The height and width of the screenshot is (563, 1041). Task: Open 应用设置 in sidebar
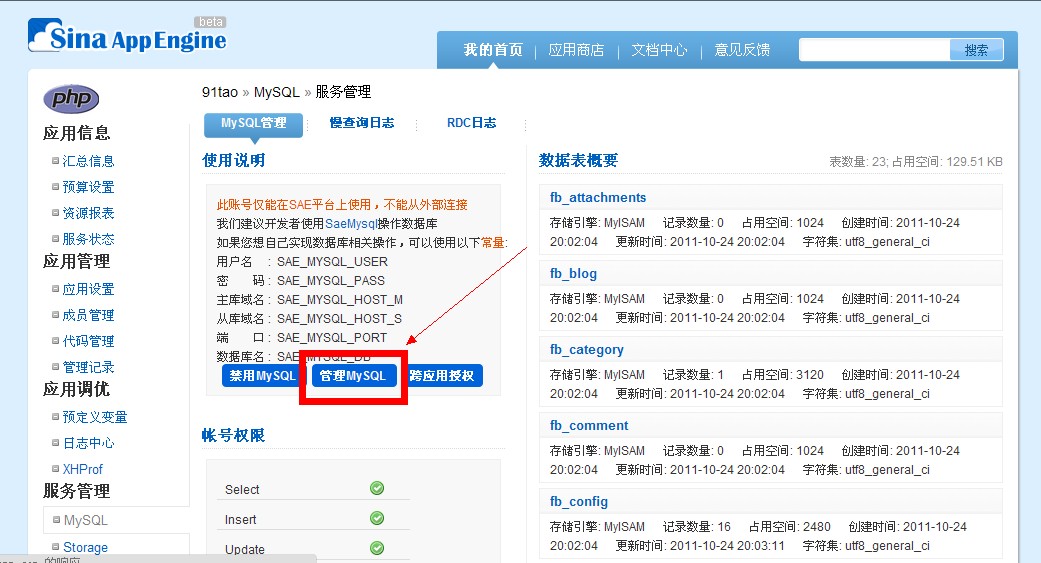point(88,289)
